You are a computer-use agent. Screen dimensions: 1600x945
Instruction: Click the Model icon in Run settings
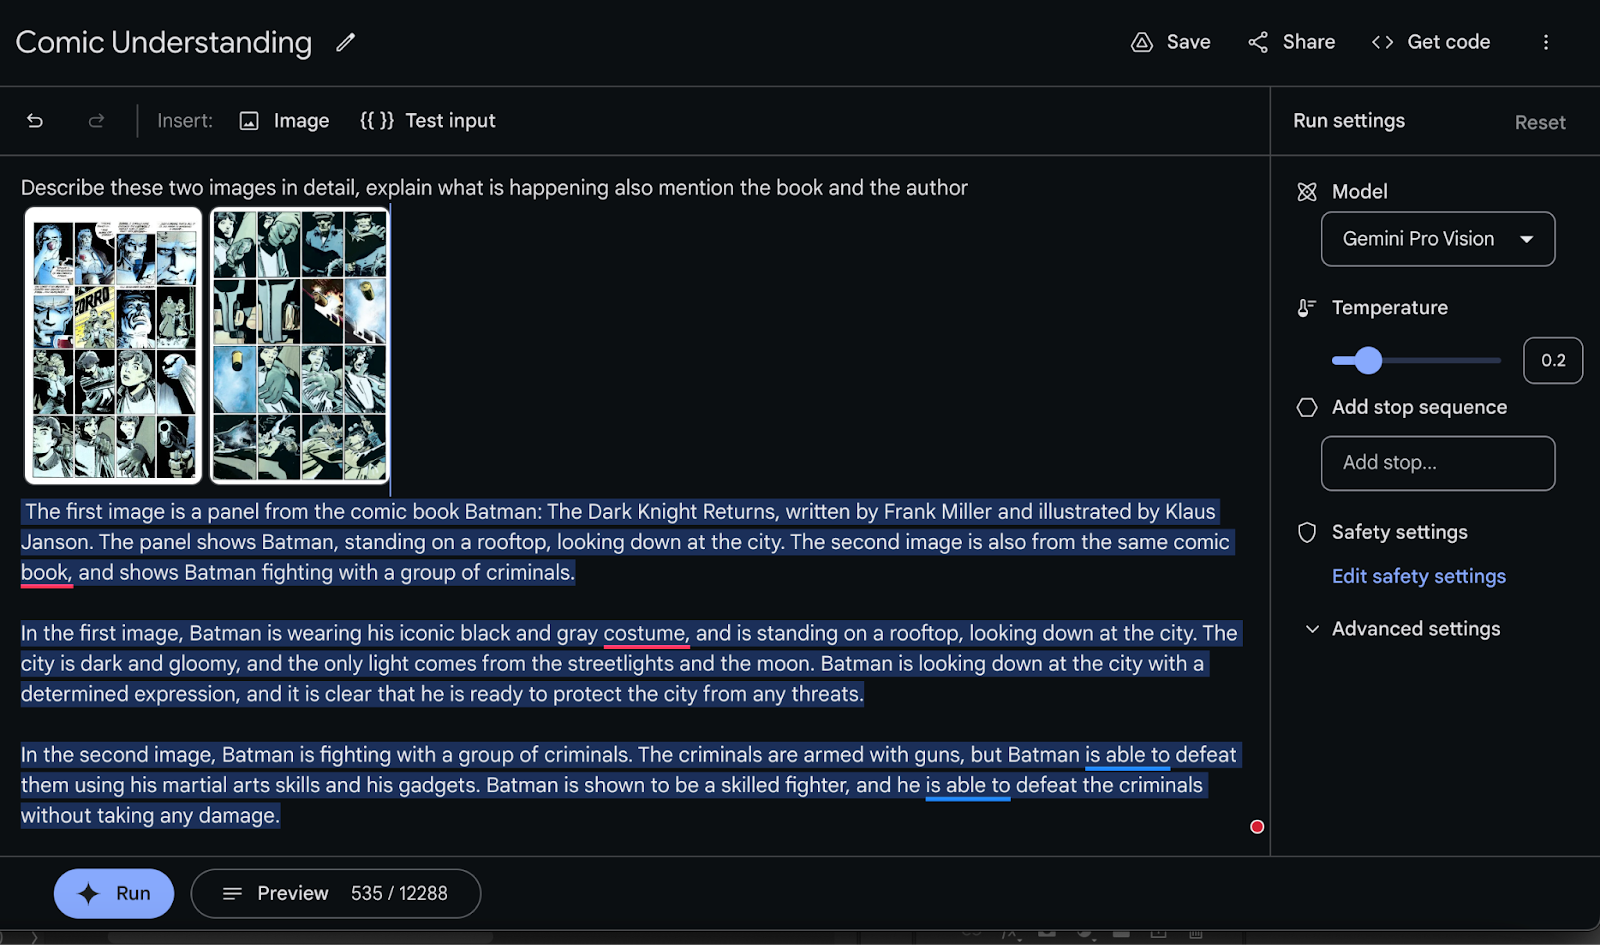(x=1307, y=192)
